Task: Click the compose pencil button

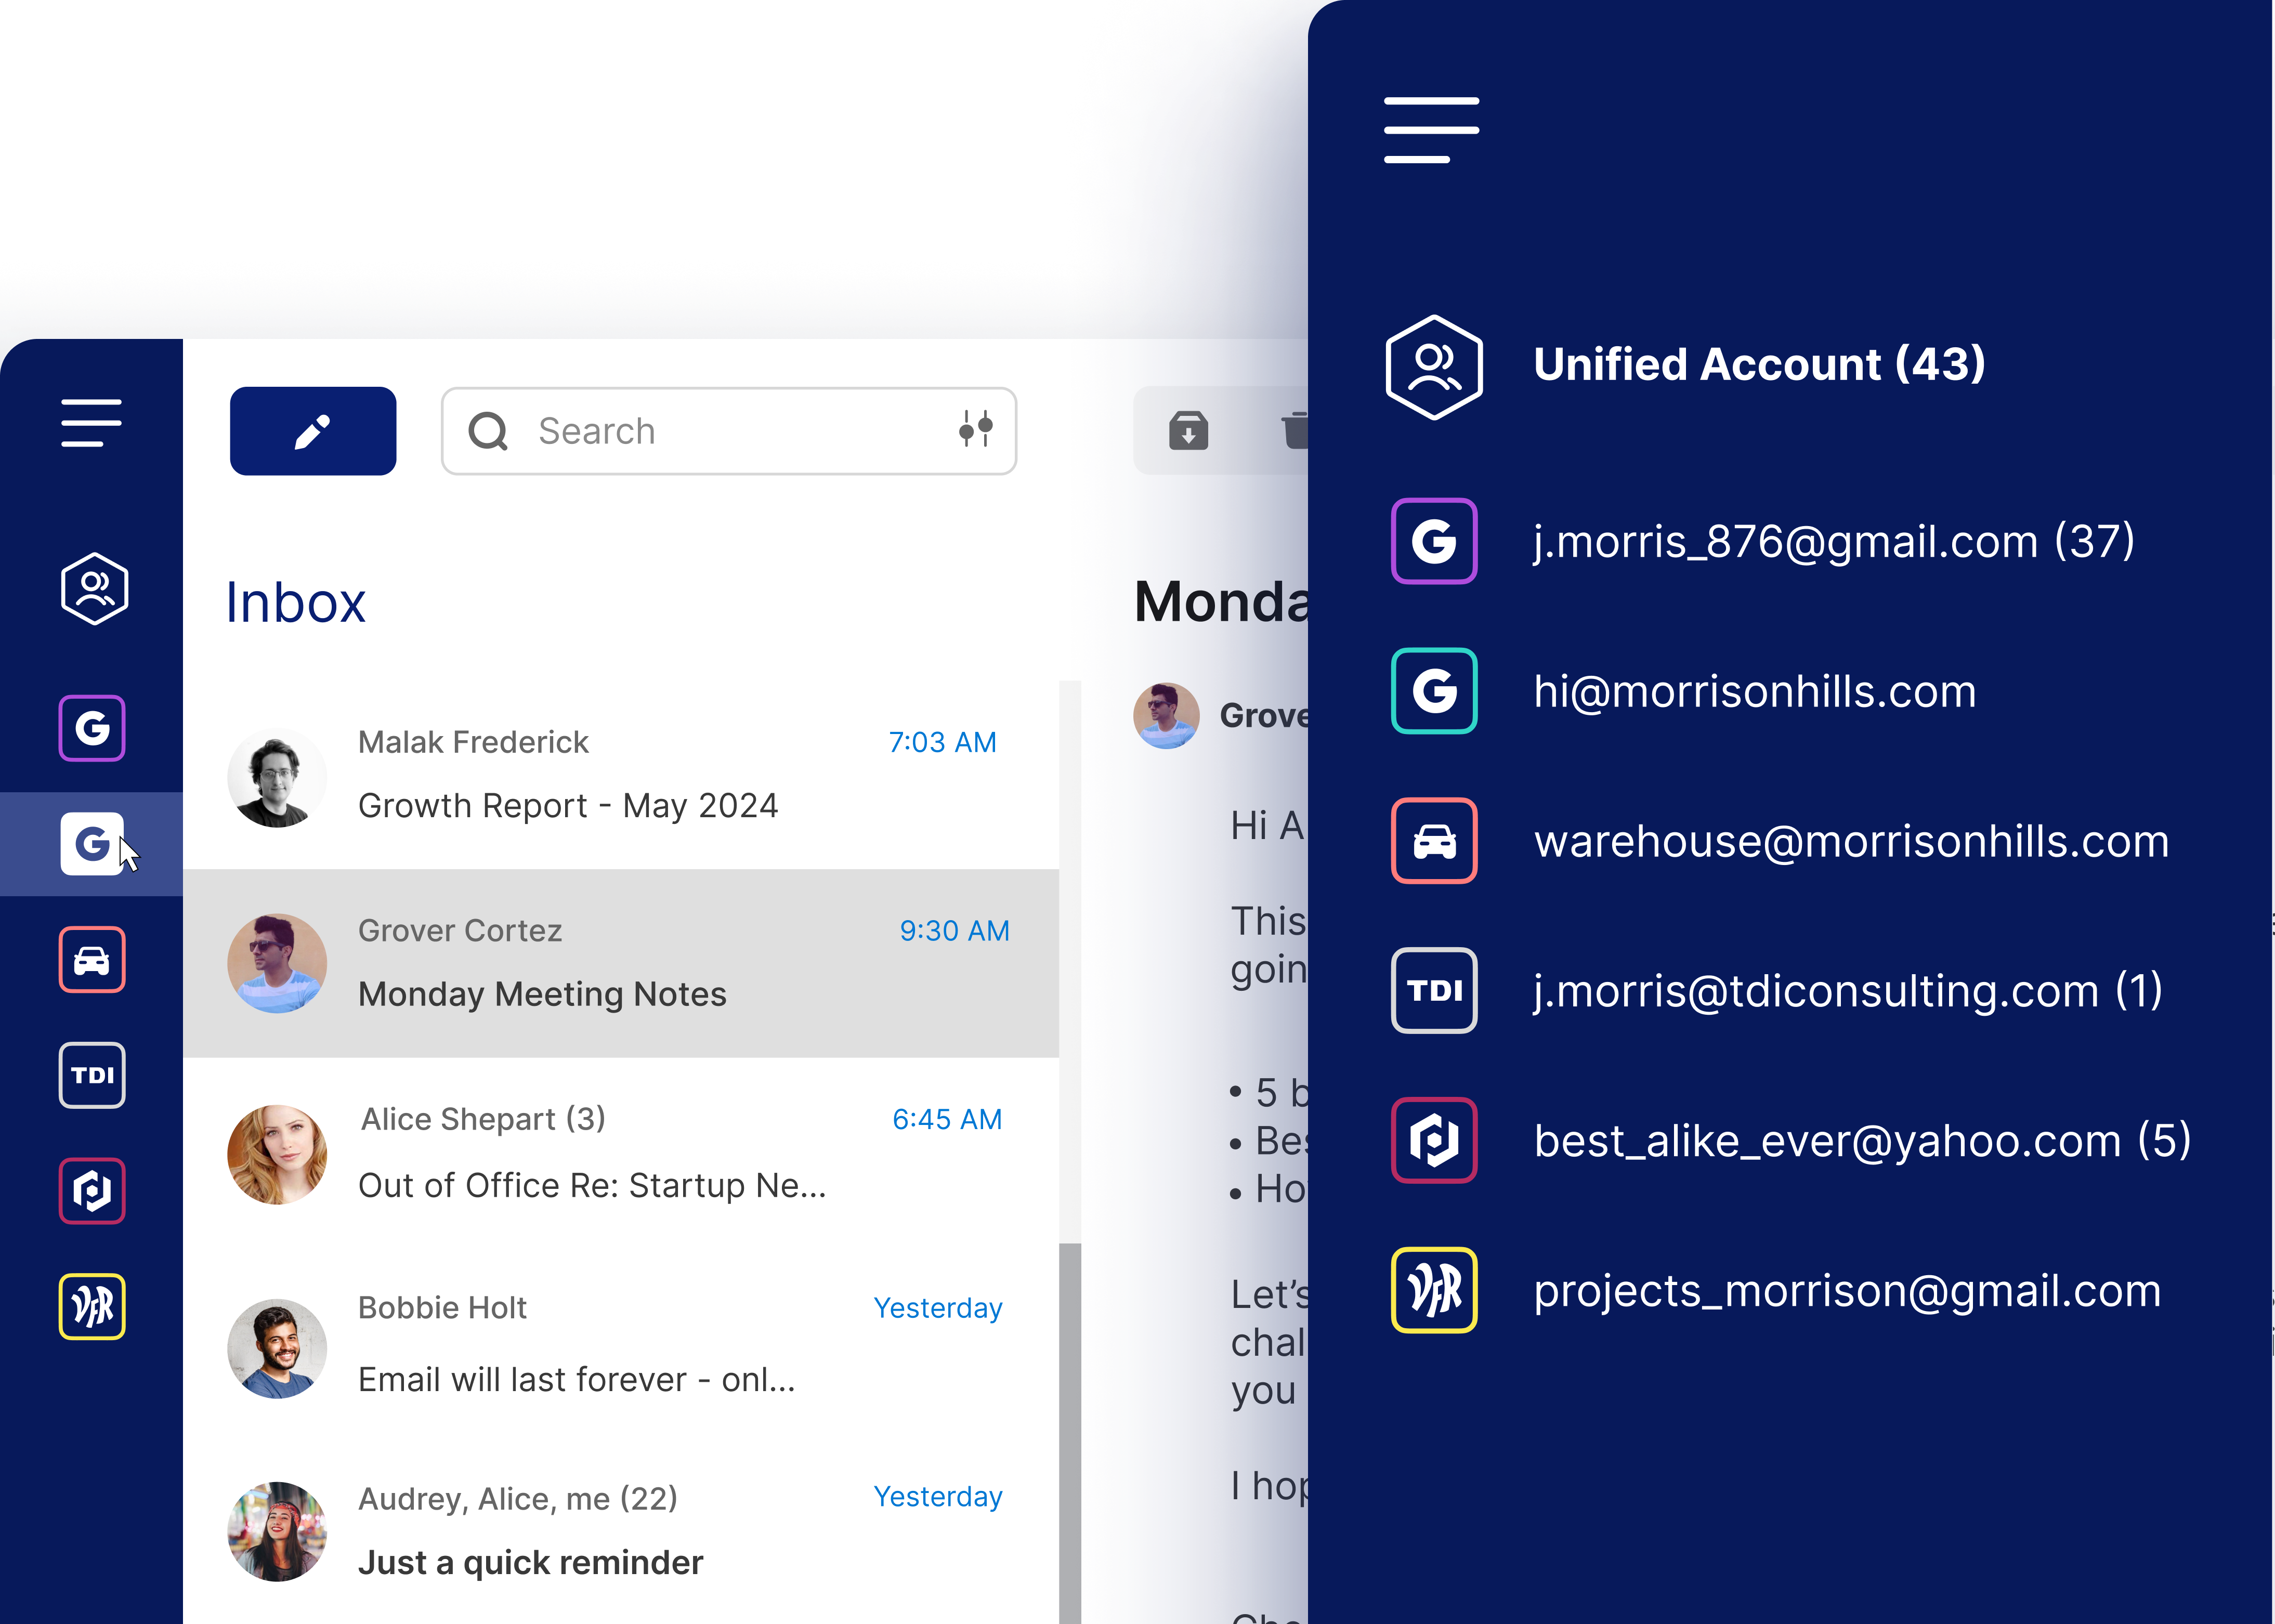Action: 313,431
